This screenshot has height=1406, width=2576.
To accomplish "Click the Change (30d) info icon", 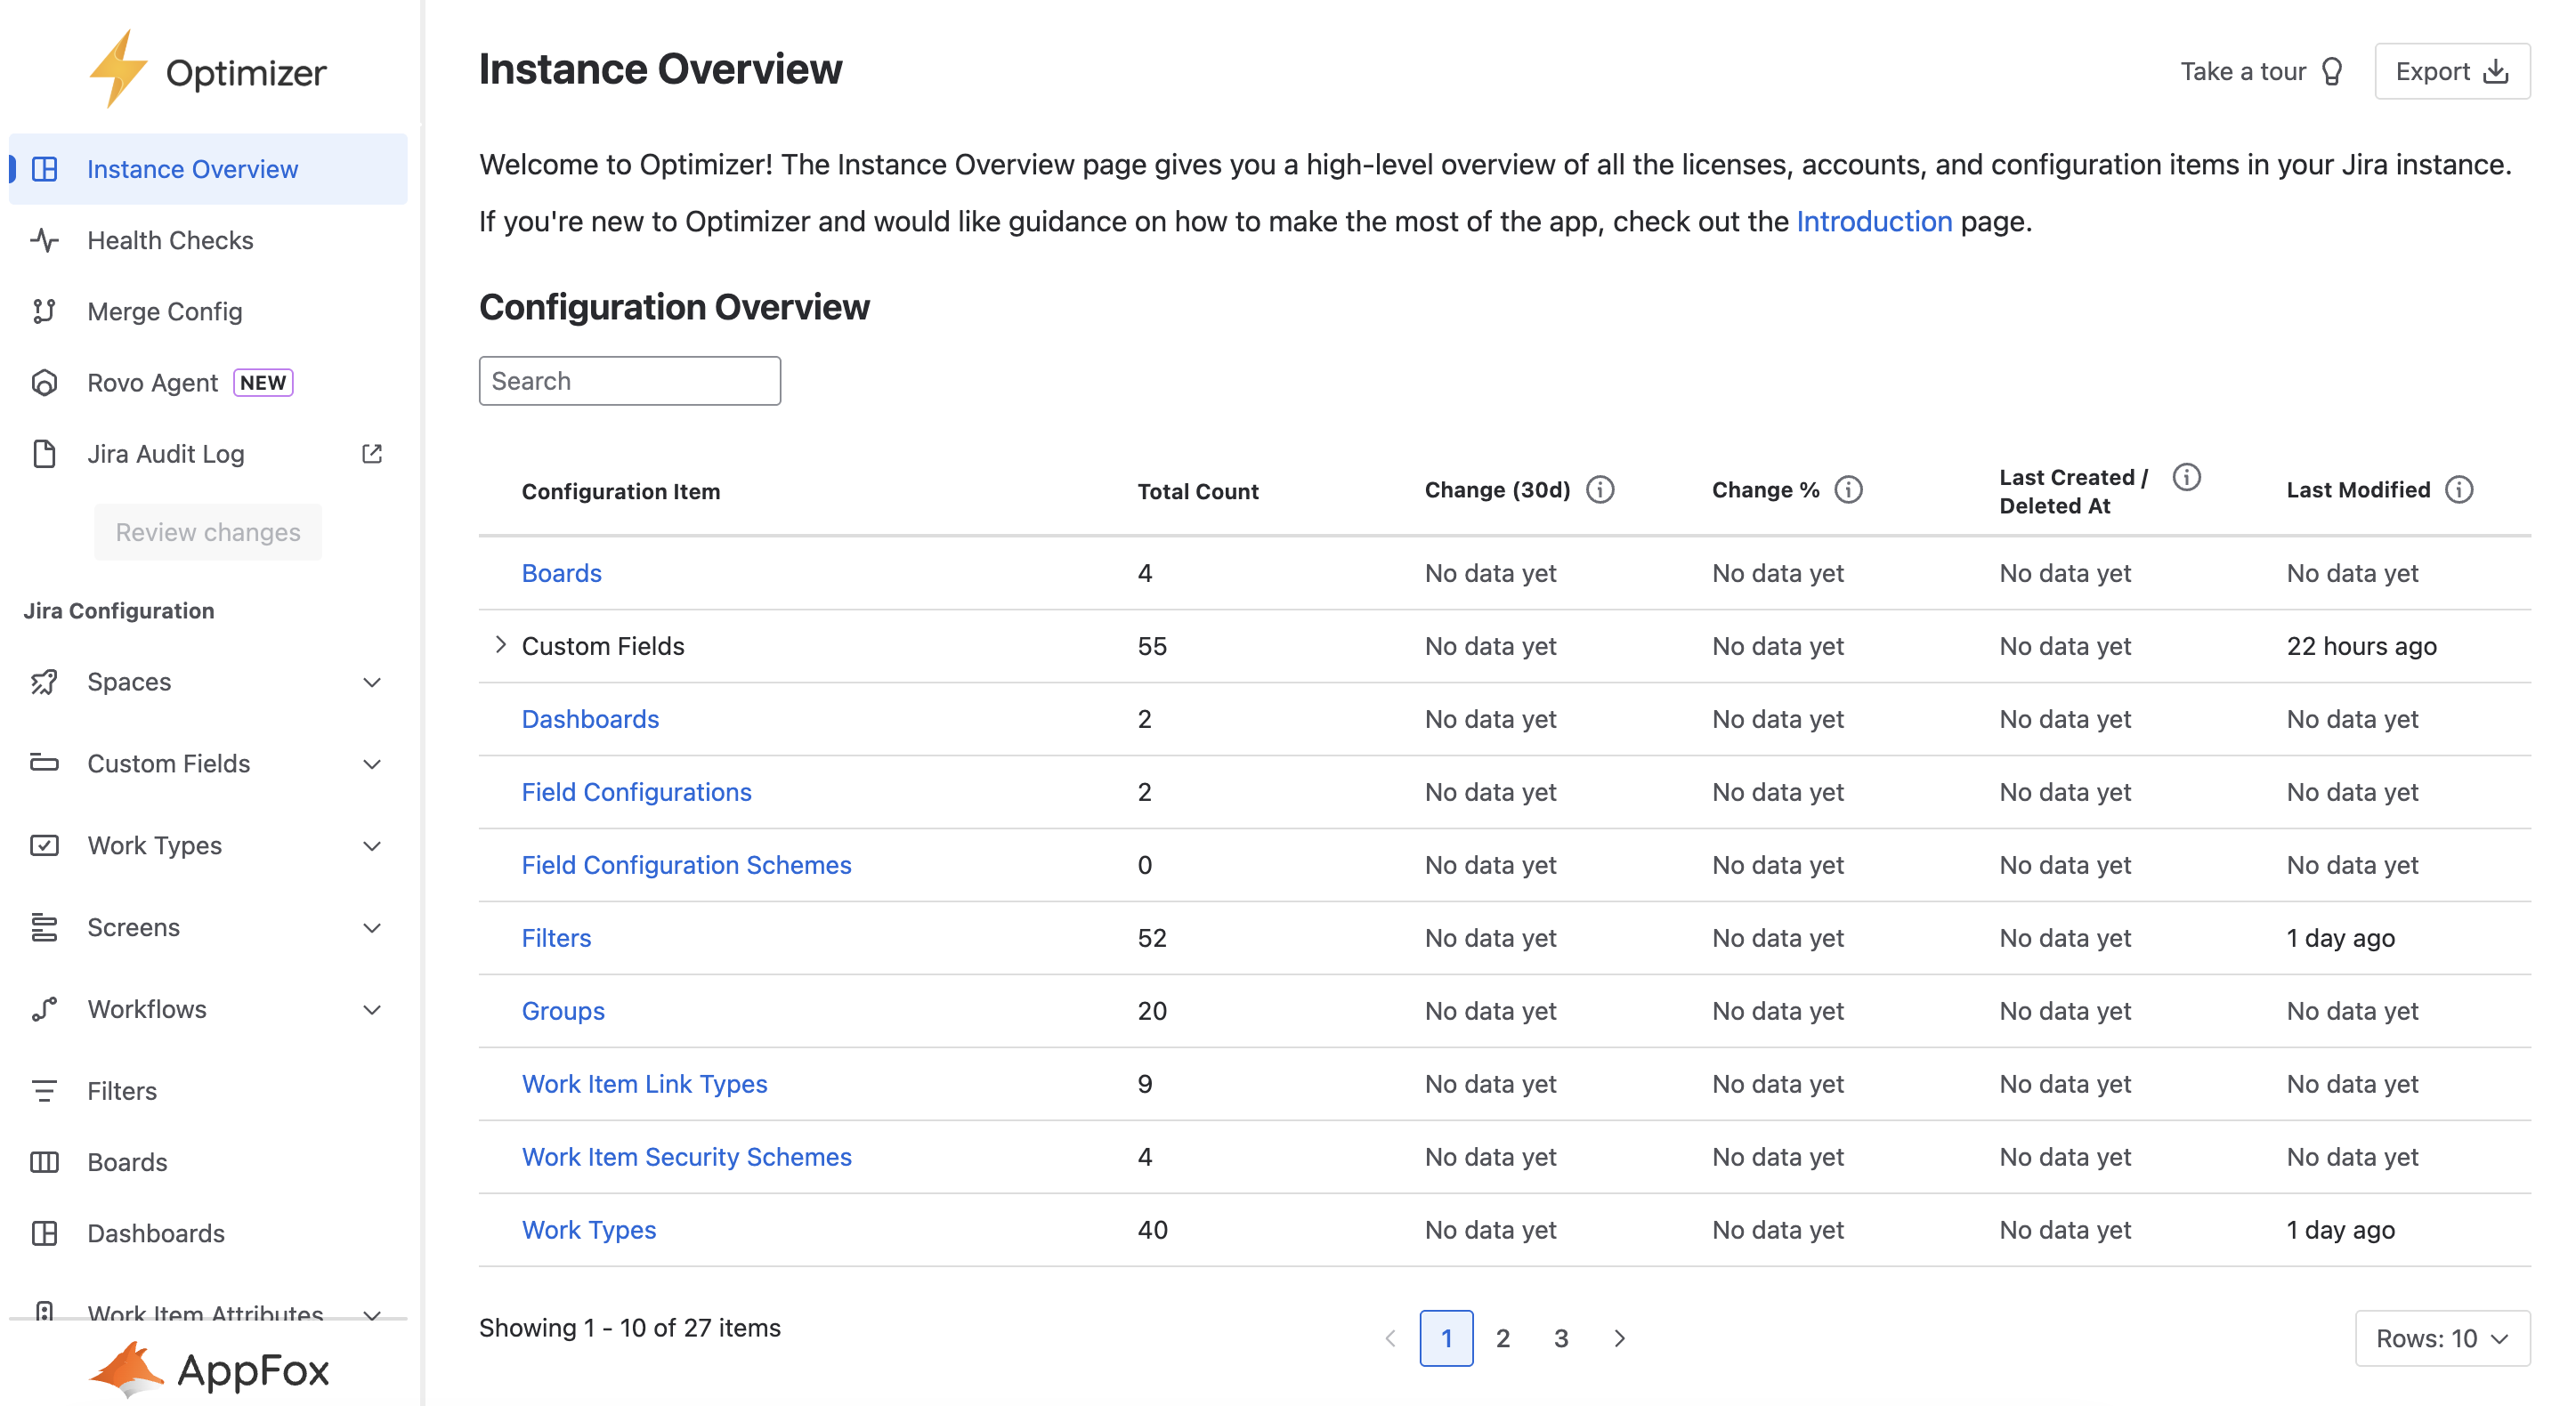I will click(1600, 489).
